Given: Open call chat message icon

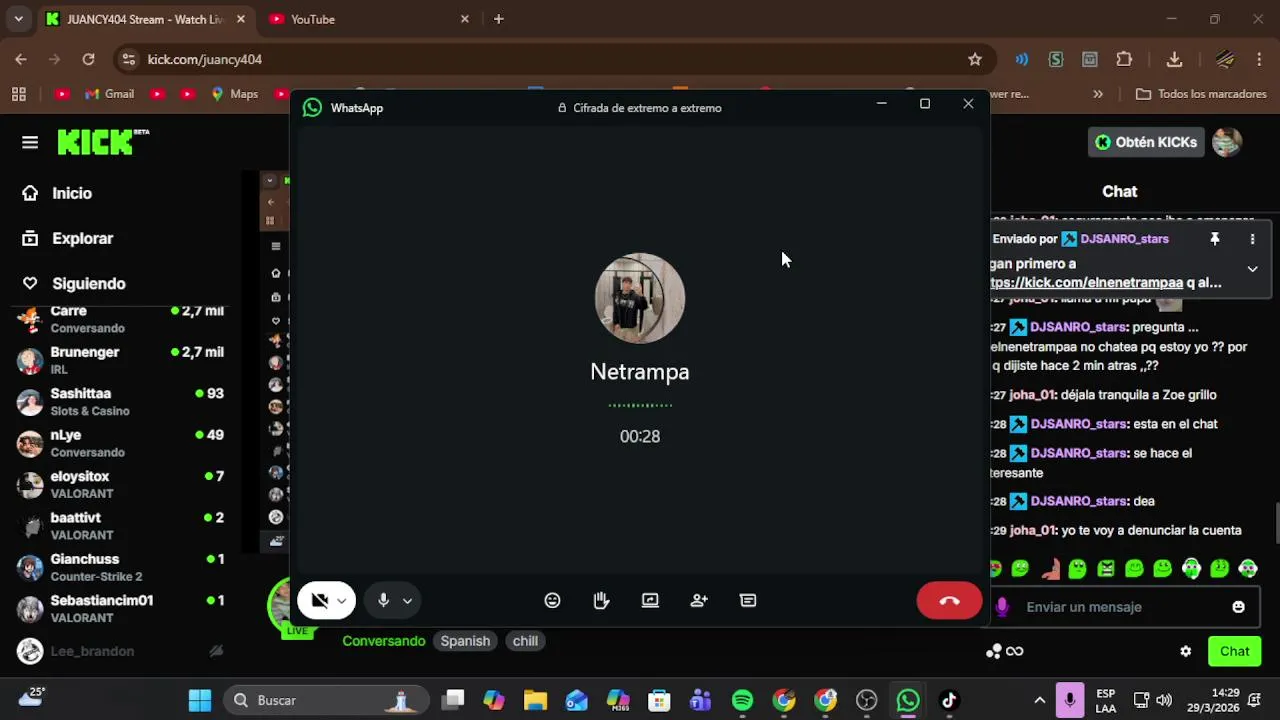Looking at the screenshot, I should click(x=748, y=600).
